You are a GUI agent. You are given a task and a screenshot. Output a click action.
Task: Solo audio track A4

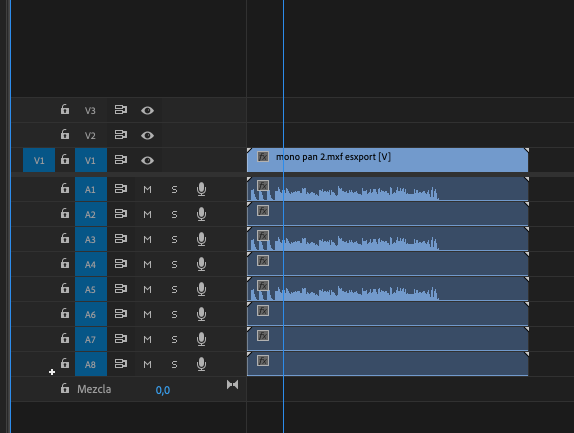pyautogui.click(x=174, y=265)
